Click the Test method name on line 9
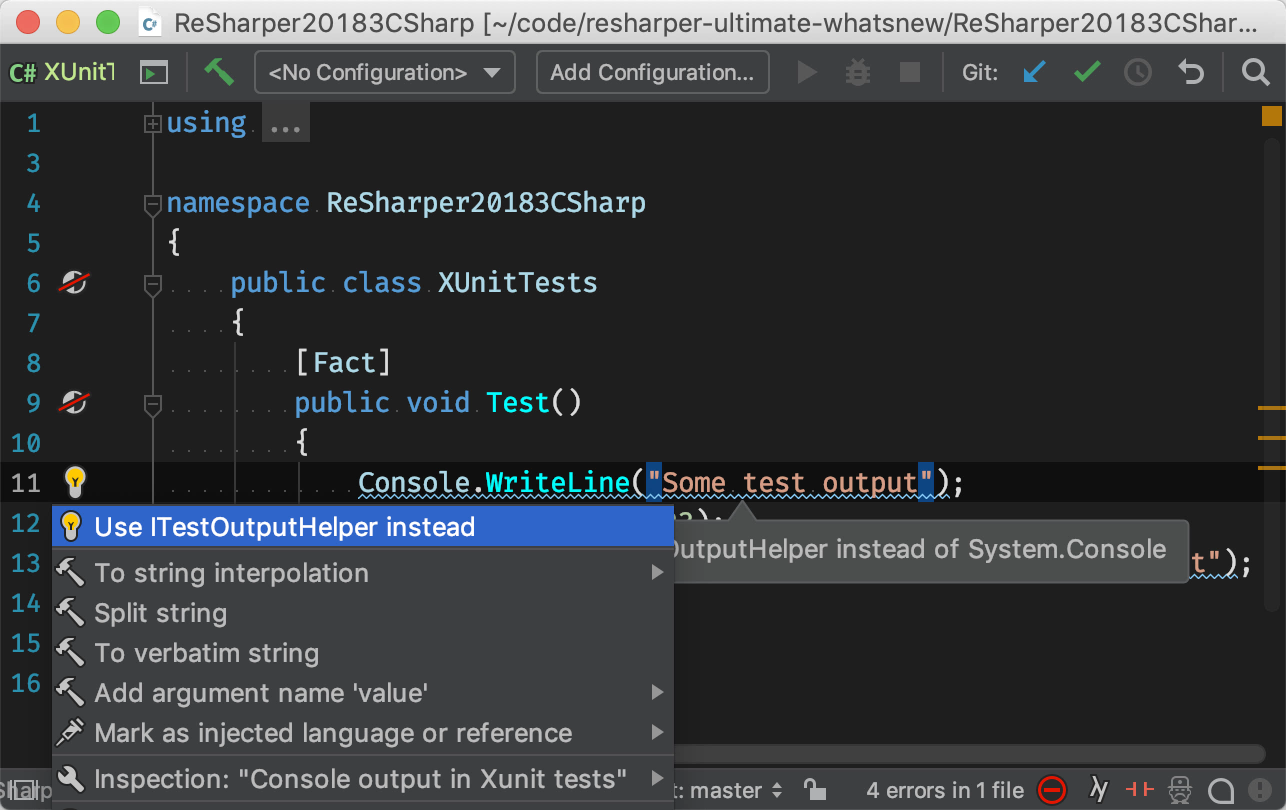This screenshot has width=1286, height=810. pos(518,403)
